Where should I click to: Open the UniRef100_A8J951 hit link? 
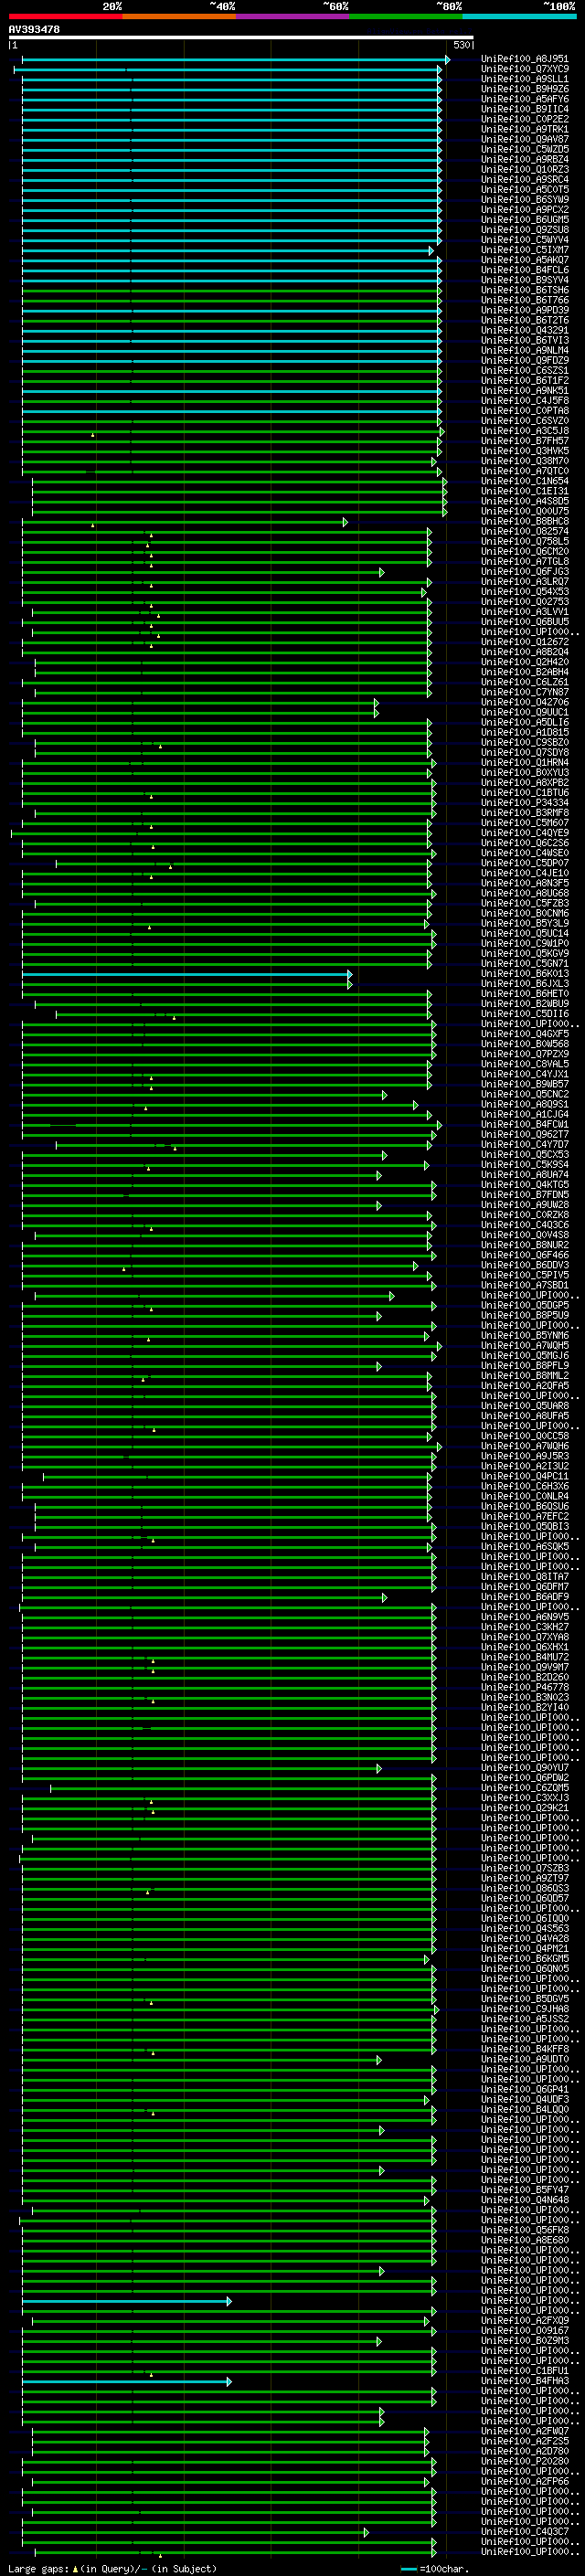pos(525,60)
